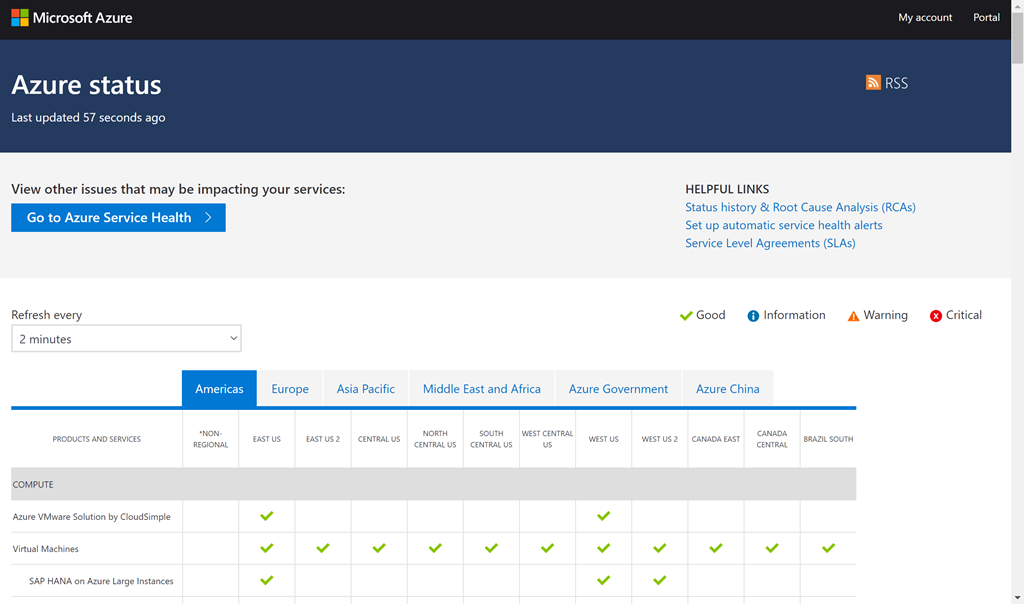Click the Microsoft Azure logo
This screenshot has width=1024, height=604.
click(x=71, y=18)
